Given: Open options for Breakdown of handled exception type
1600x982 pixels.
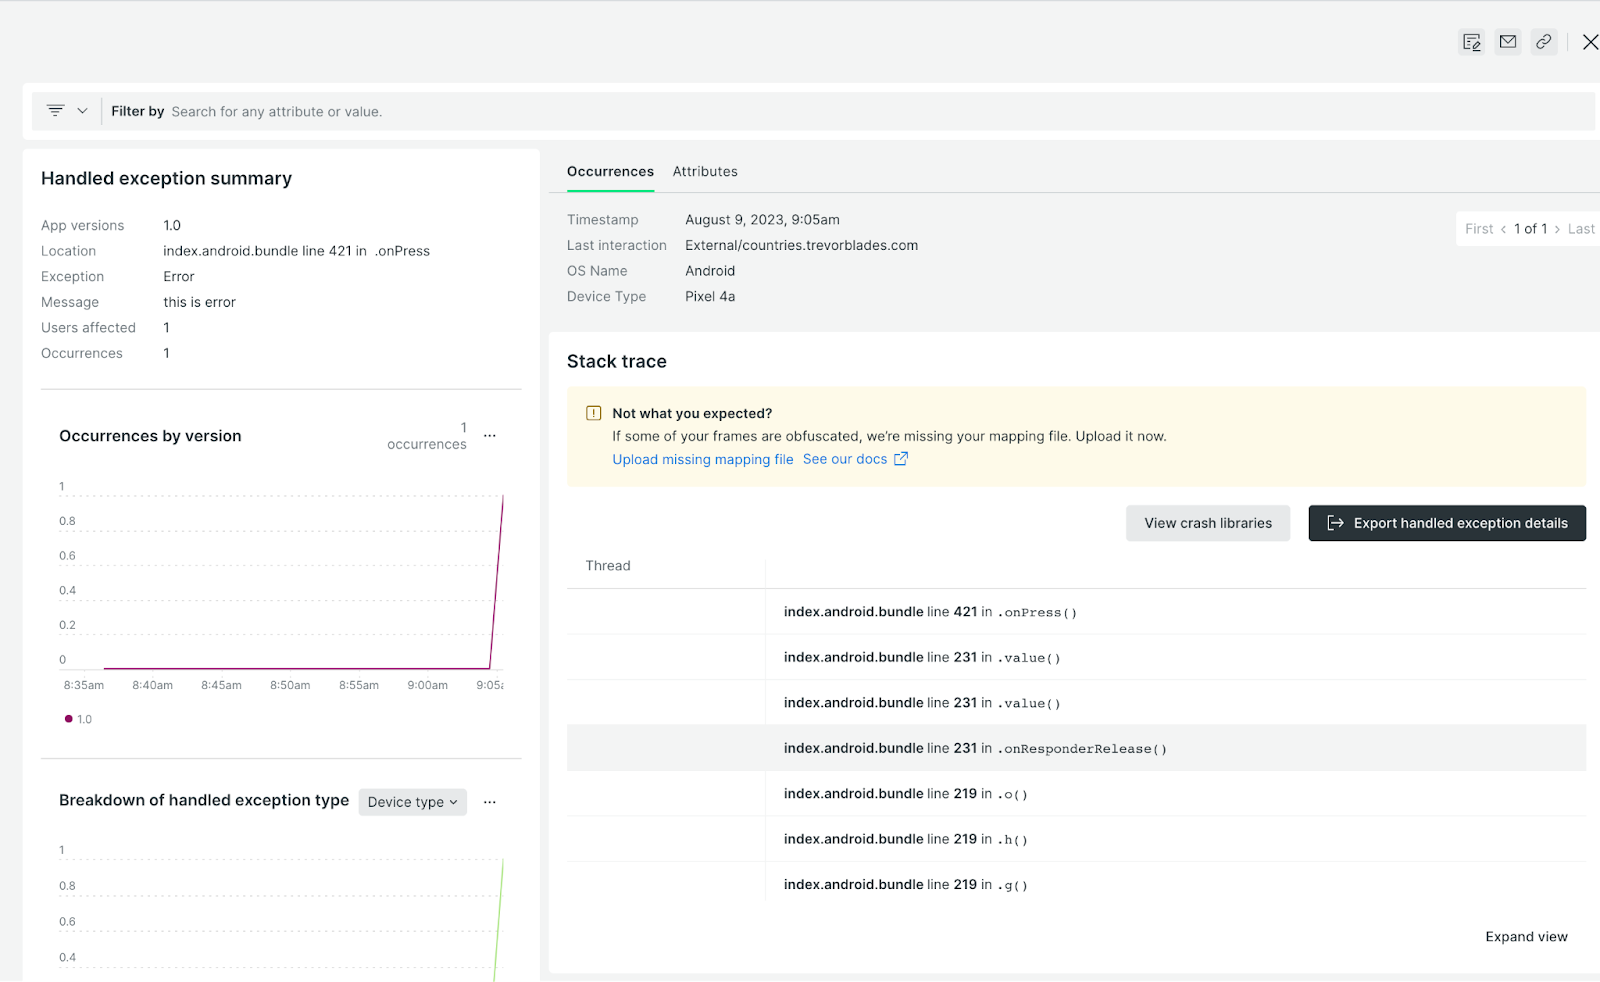Looking at the screenshot, I should [489, 801].
